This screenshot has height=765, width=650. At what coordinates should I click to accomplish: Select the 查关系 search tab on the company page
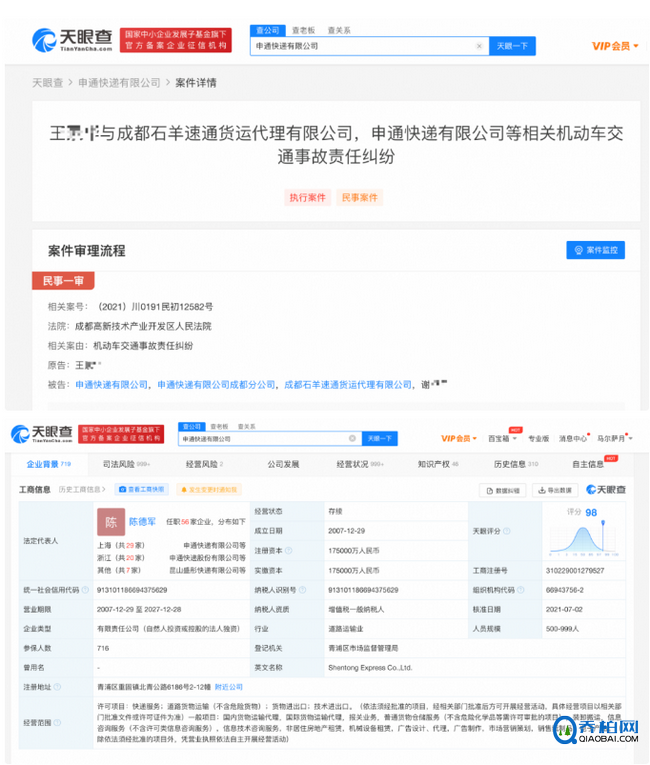[x=246, y=426]
